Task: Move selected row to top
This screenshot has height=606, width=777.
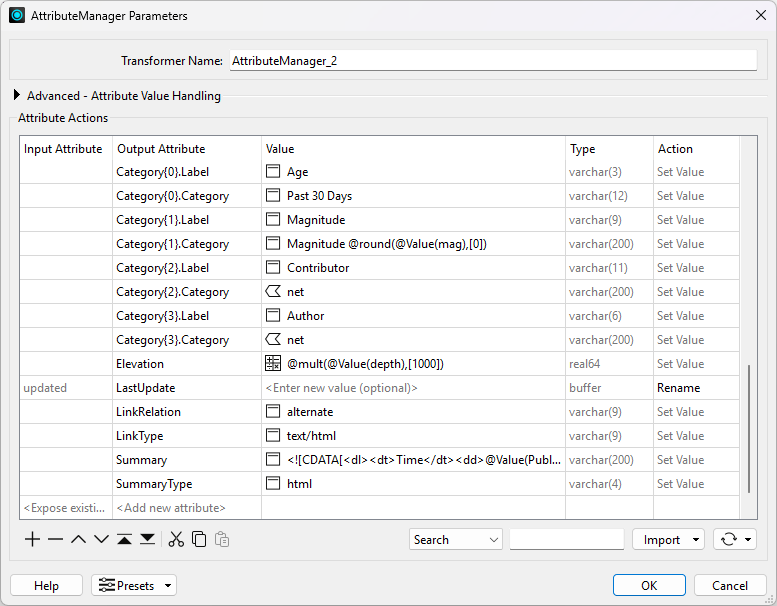Action: click(x=124, y=539)
